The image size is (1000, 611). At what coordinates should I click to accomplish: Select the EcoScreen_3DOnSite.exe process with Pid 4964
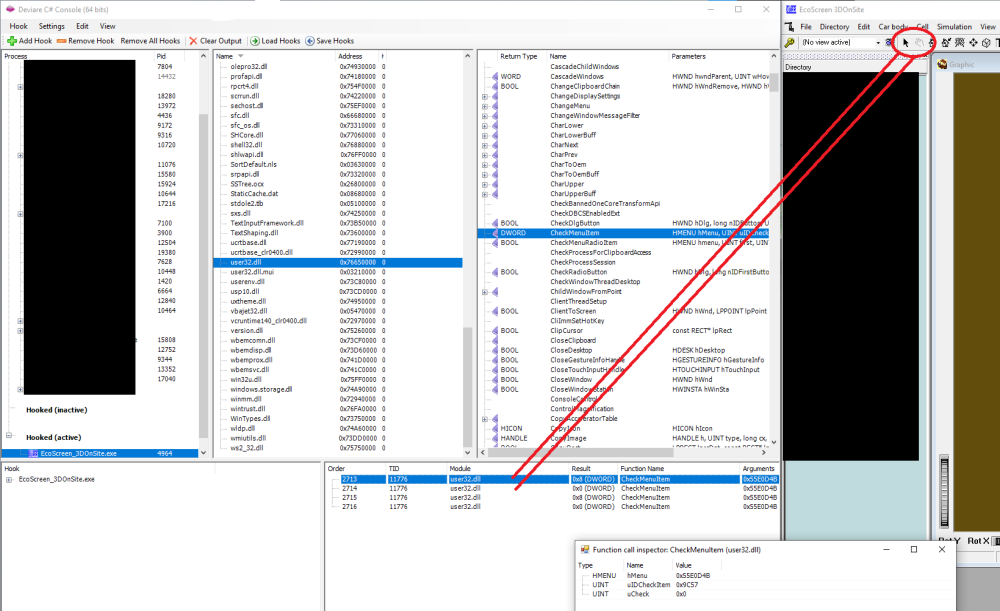pos(100,453)
